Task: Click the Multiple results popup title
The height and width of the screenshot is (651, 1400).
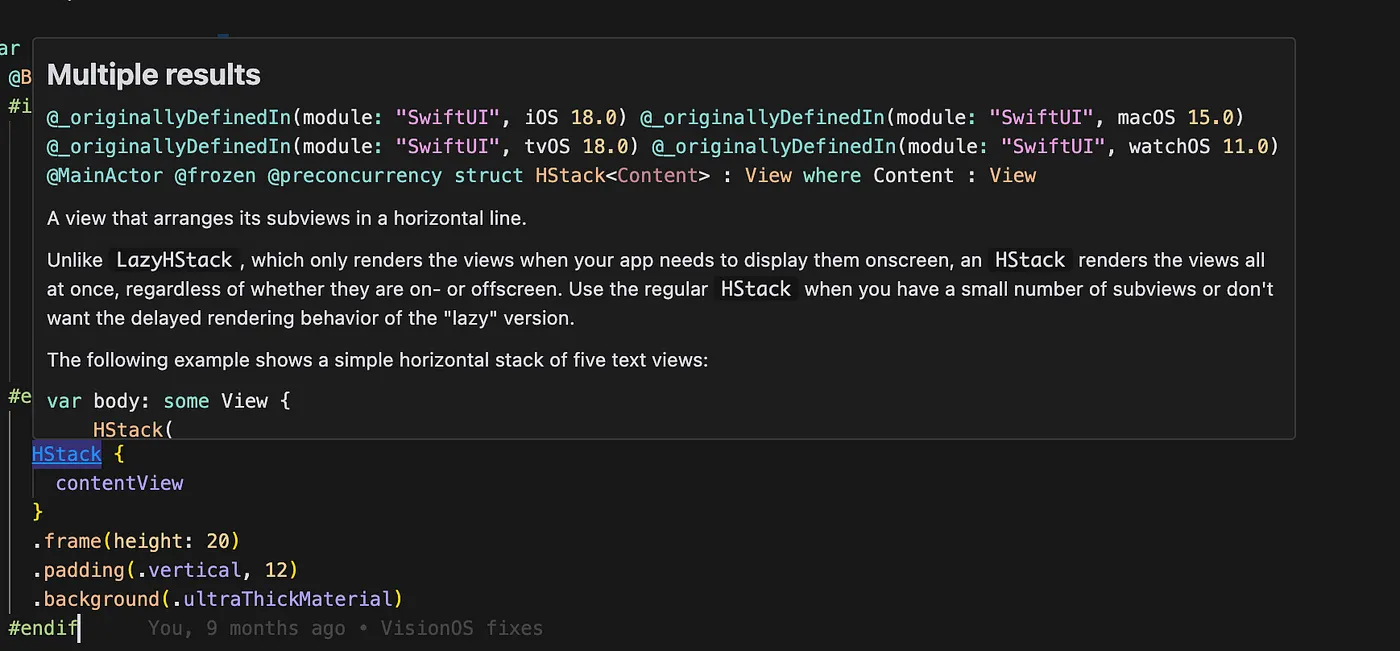Action: pyautogui.click(x=152, y=74)
